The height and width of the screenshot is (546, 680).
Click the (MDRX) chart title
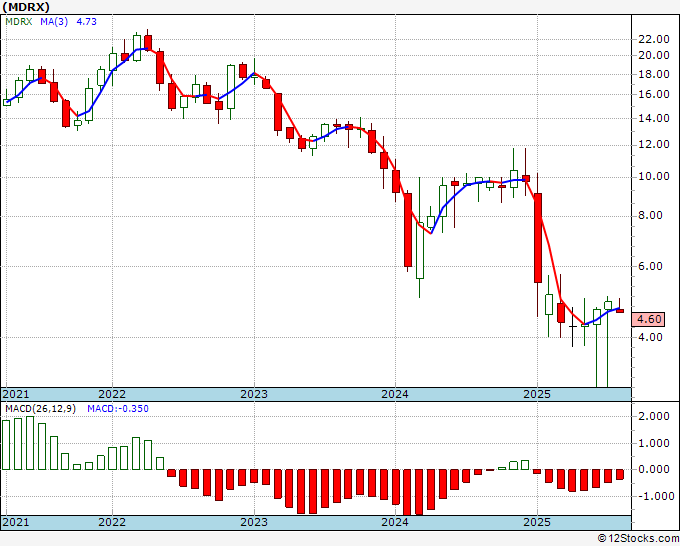[26, 7]
